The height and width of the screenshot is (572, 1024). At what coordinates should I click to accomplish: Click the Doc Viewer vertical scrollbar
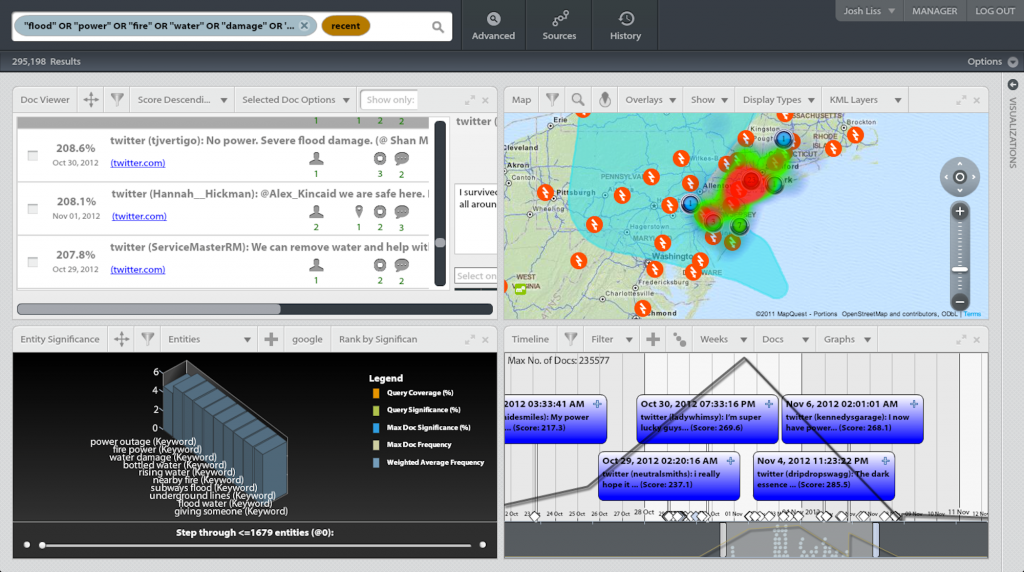pyautogui.click(x=440, y=202)
